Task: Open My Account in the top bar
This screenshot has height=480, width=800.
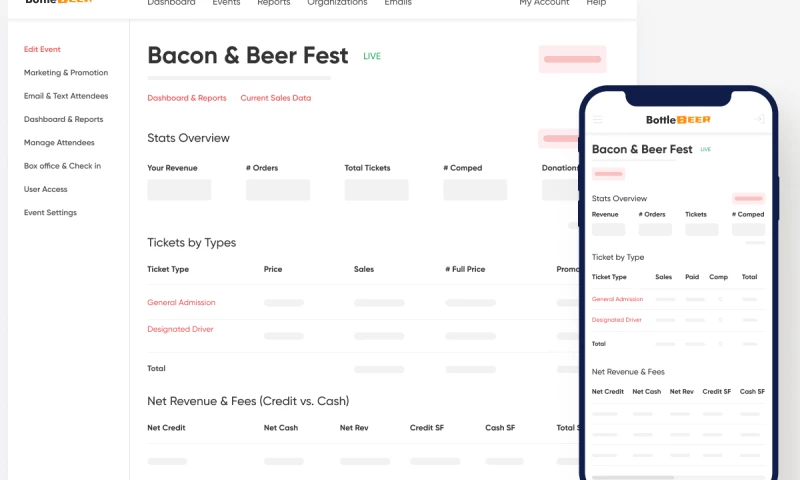Action: click(544, 3)
